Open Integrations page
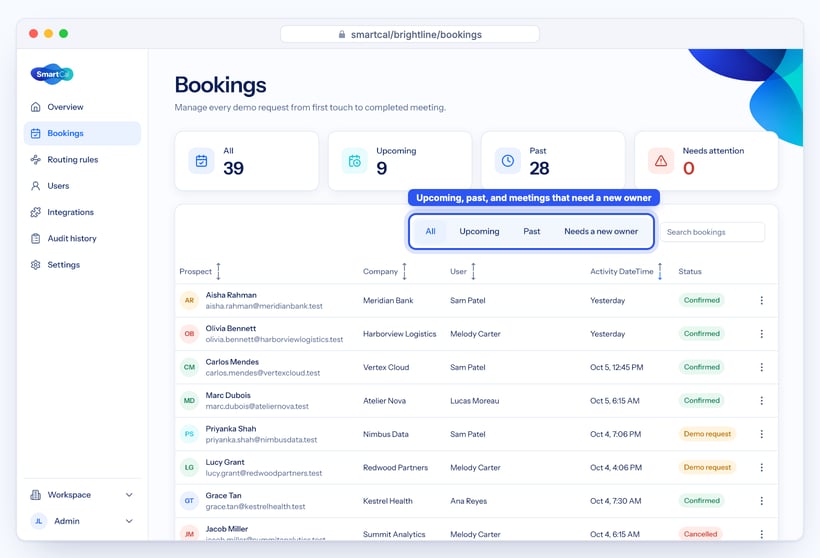 [82, 212]
